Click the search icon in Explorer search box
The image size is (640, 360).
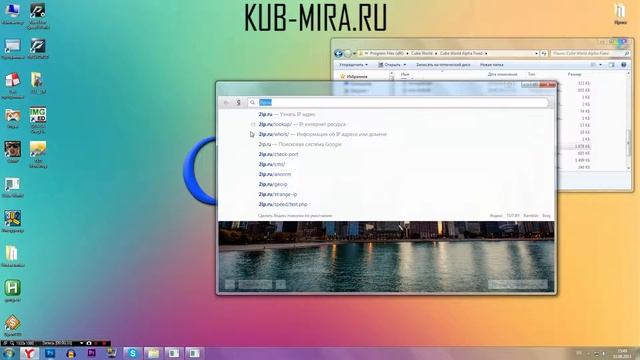pyautogui.click(x=627, y=53)
